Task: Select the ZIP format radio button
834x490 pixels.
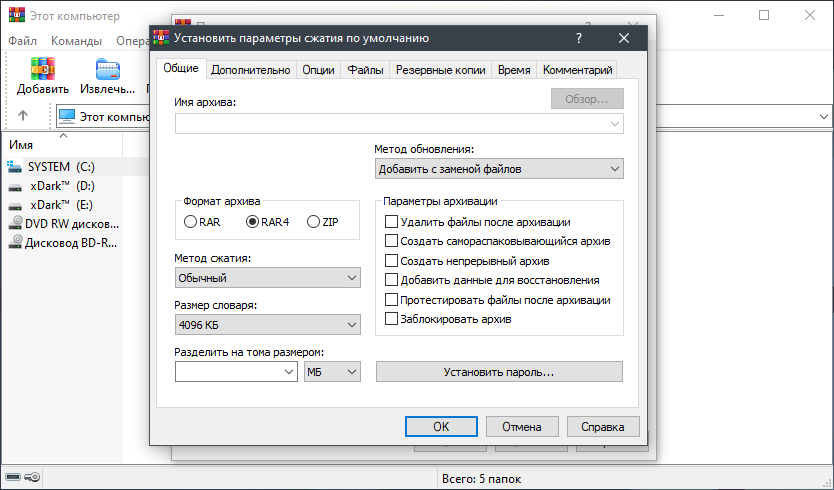Action: click(x=313, y=222)
